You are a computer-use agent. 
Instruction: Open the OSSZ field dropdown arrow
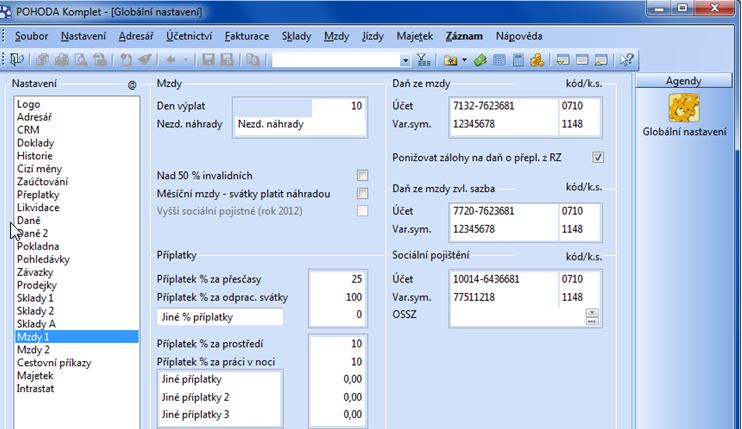click(x=592, y=313)
